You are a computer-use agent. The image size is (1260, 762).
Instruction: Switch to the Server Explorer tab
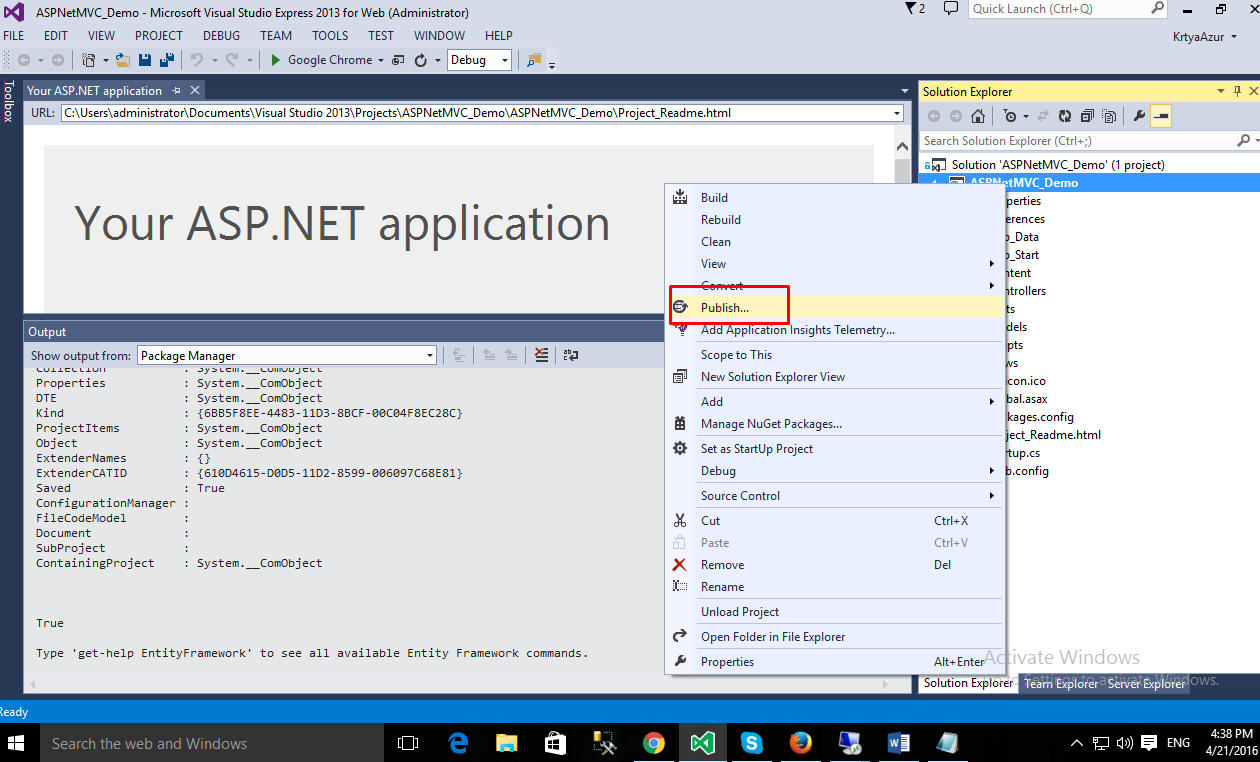tap(1146, 683)
